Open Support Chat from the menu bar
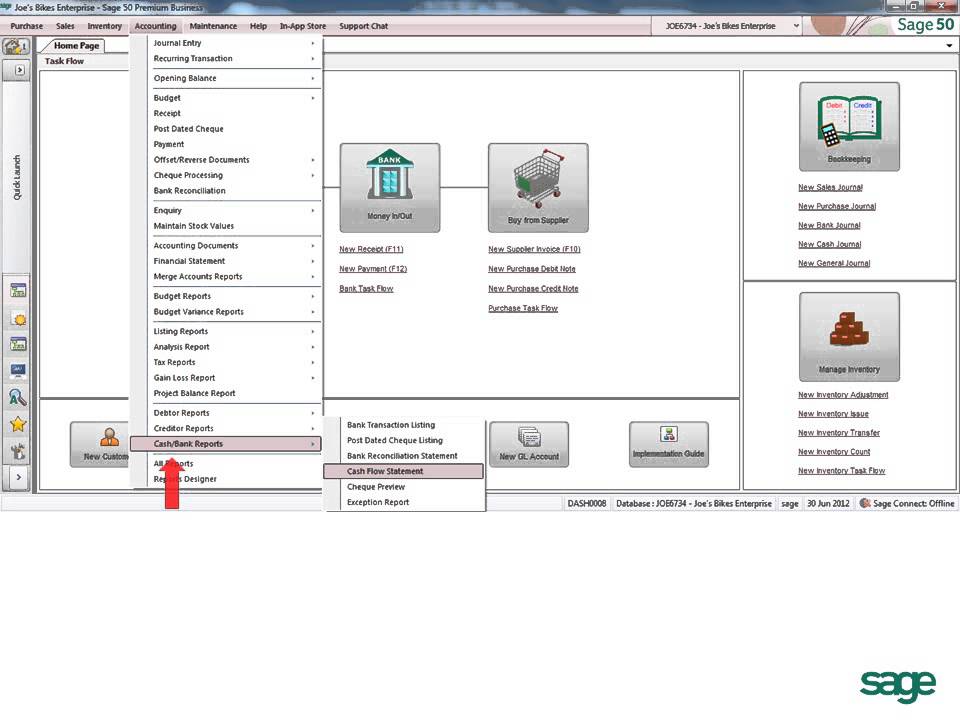 [x=364, y=26]
